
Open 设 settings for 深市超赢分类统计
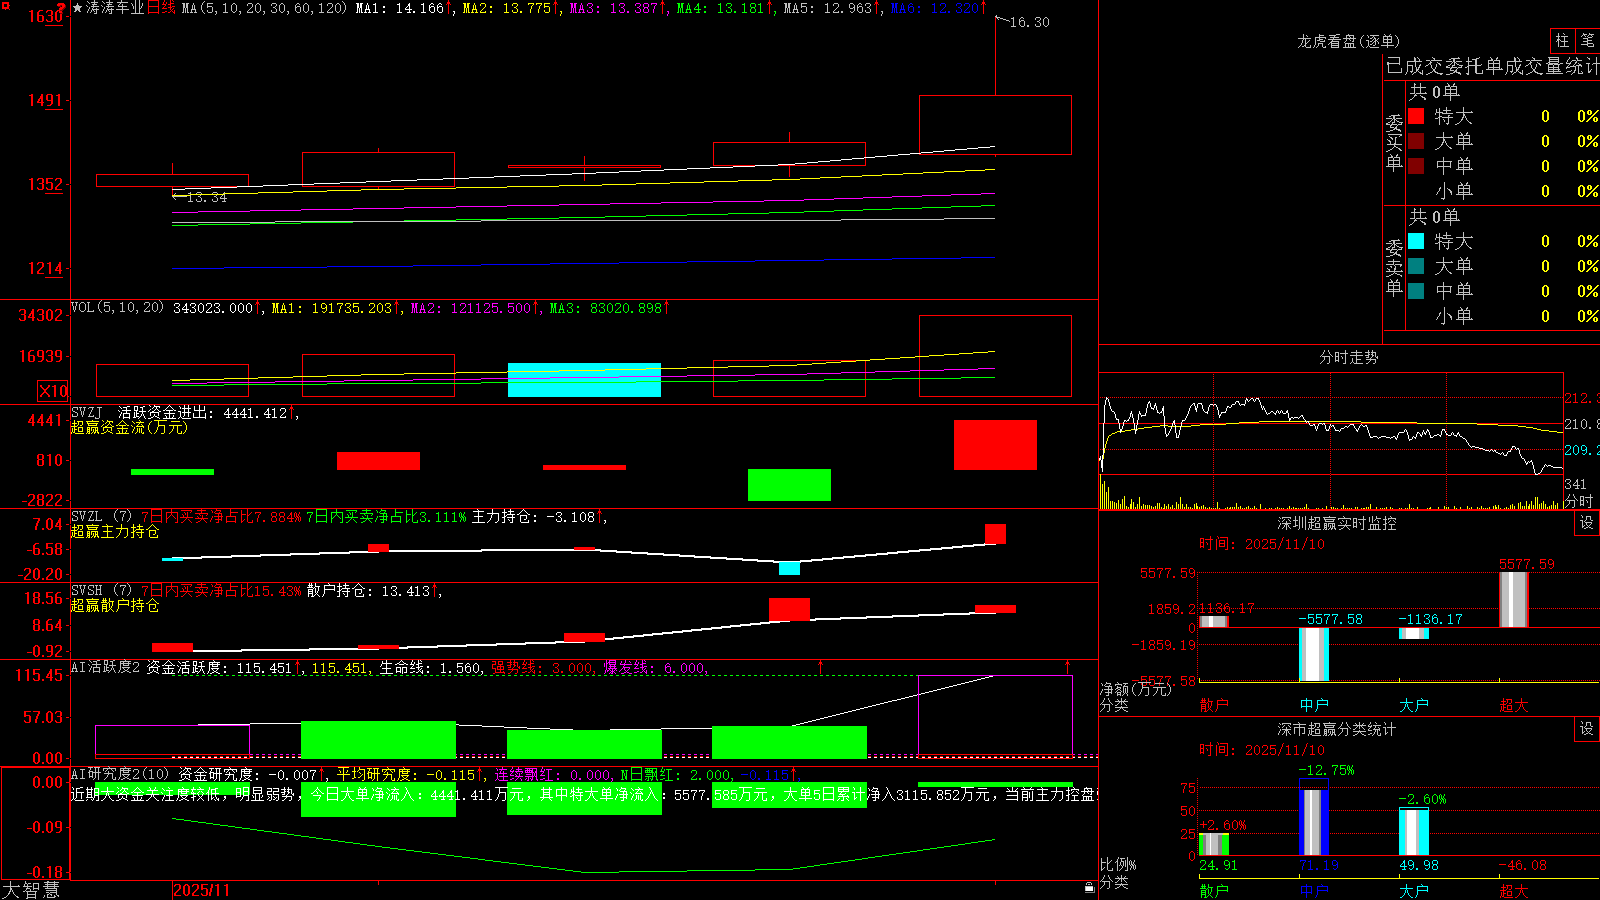(x=1587, y=729)
